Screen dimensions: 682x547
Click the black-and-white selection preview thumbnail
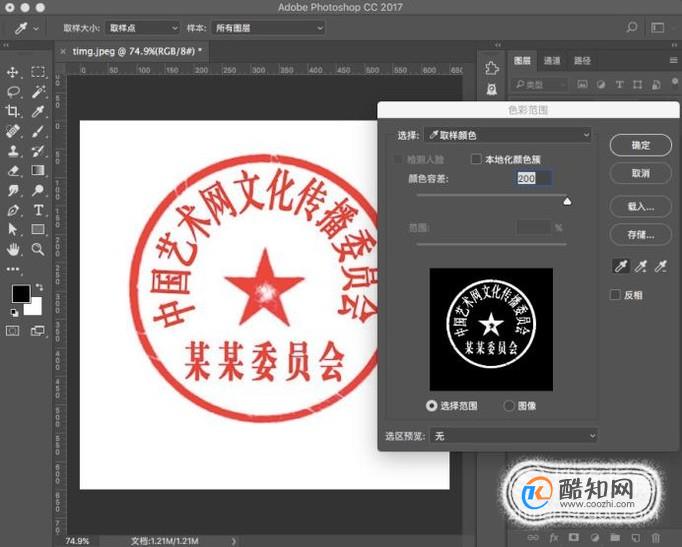(x=491, y=329)
